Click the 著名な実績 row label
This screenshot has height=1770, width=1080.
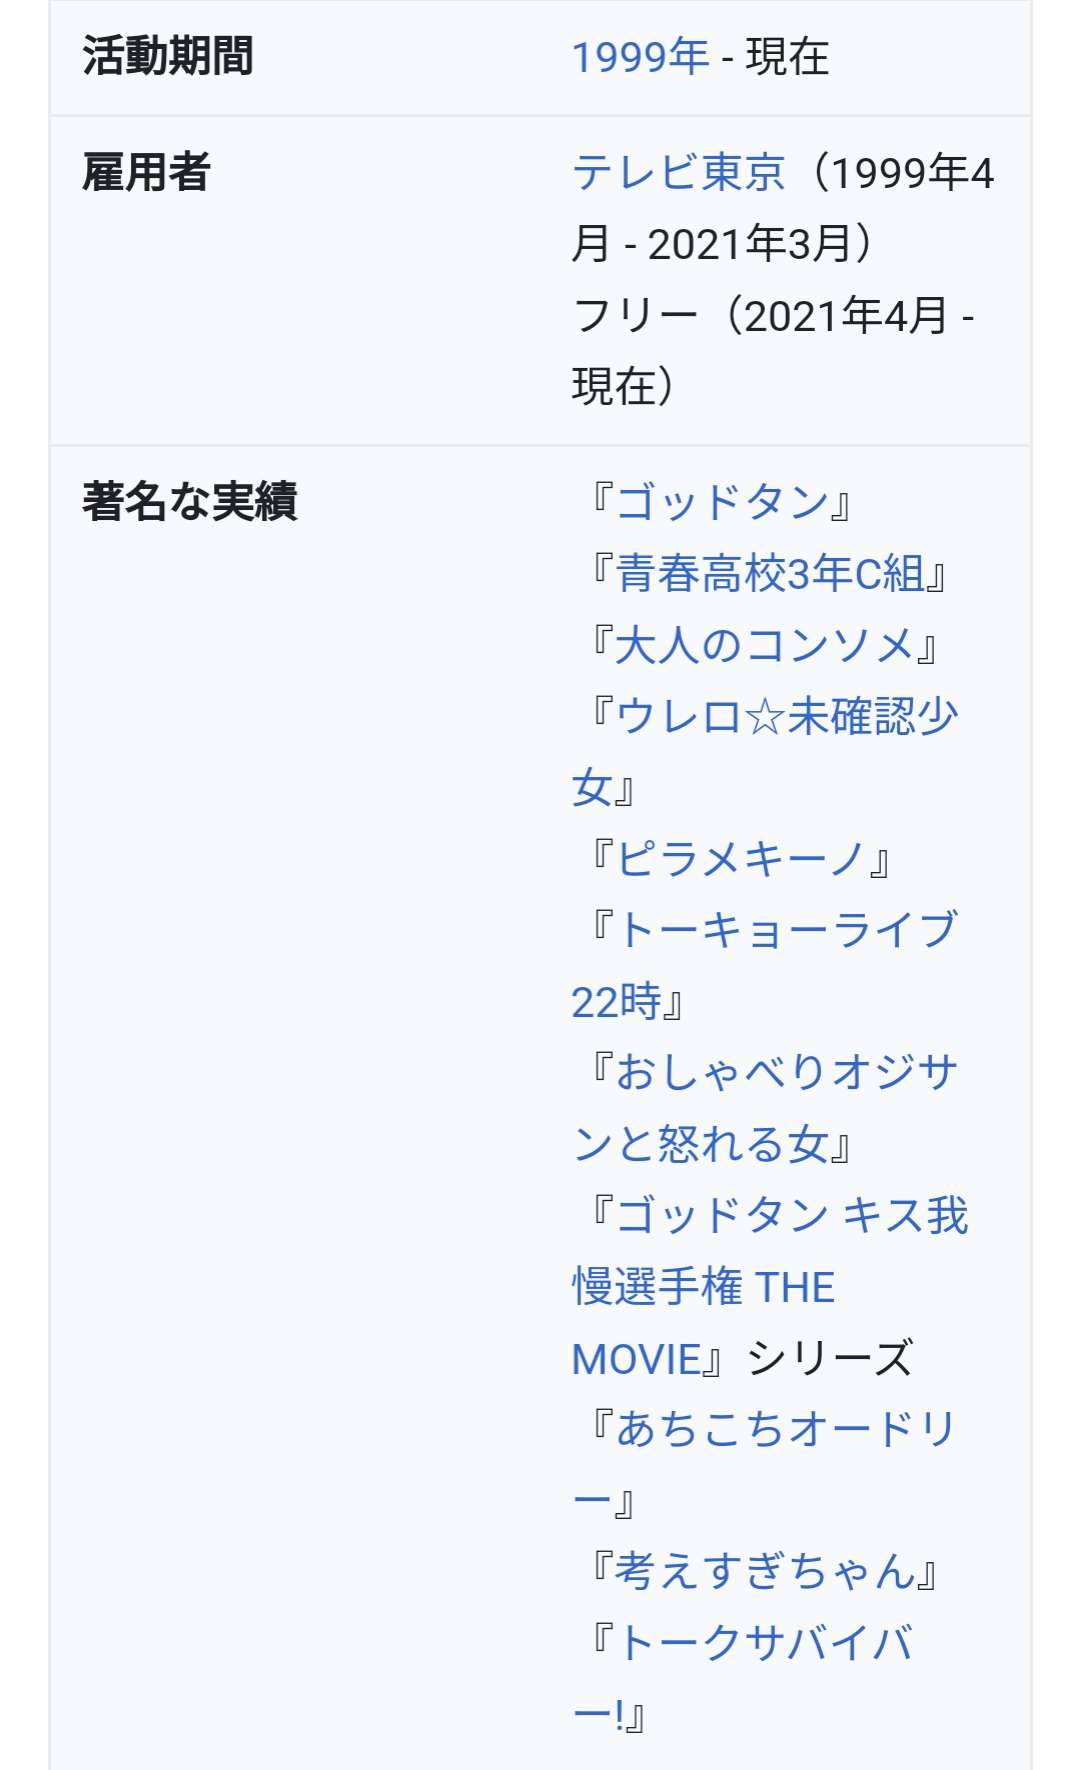click(x=190, y=501)
